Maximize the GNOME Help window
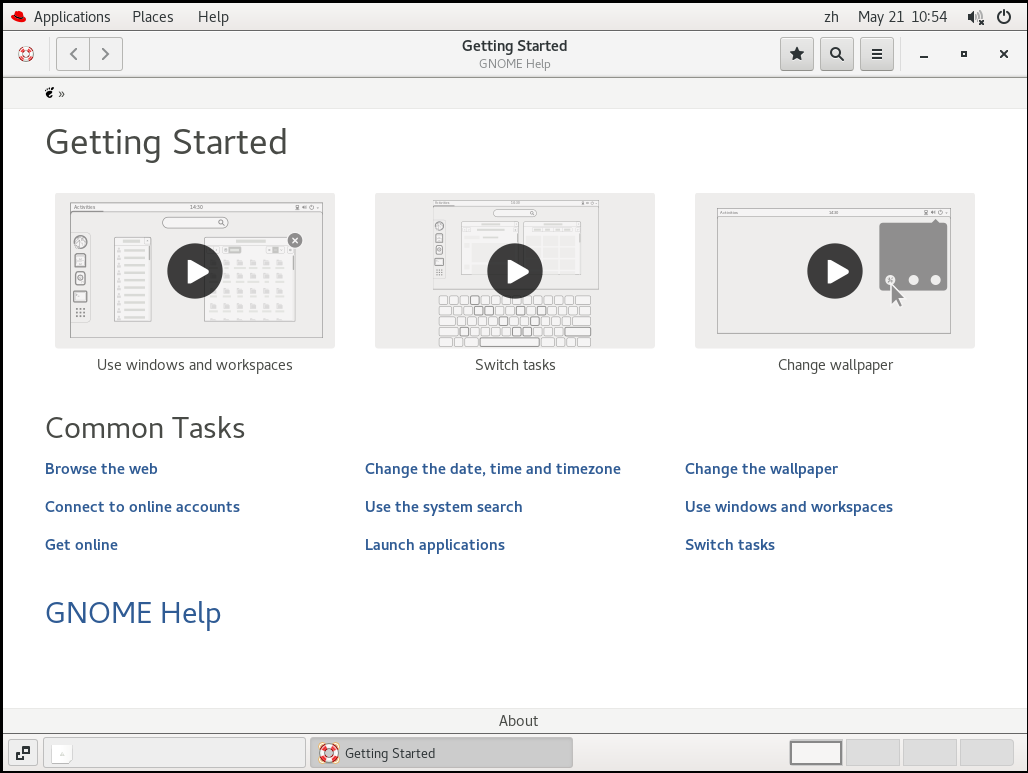The image size is (1028, 773). [x=964, y=54]
